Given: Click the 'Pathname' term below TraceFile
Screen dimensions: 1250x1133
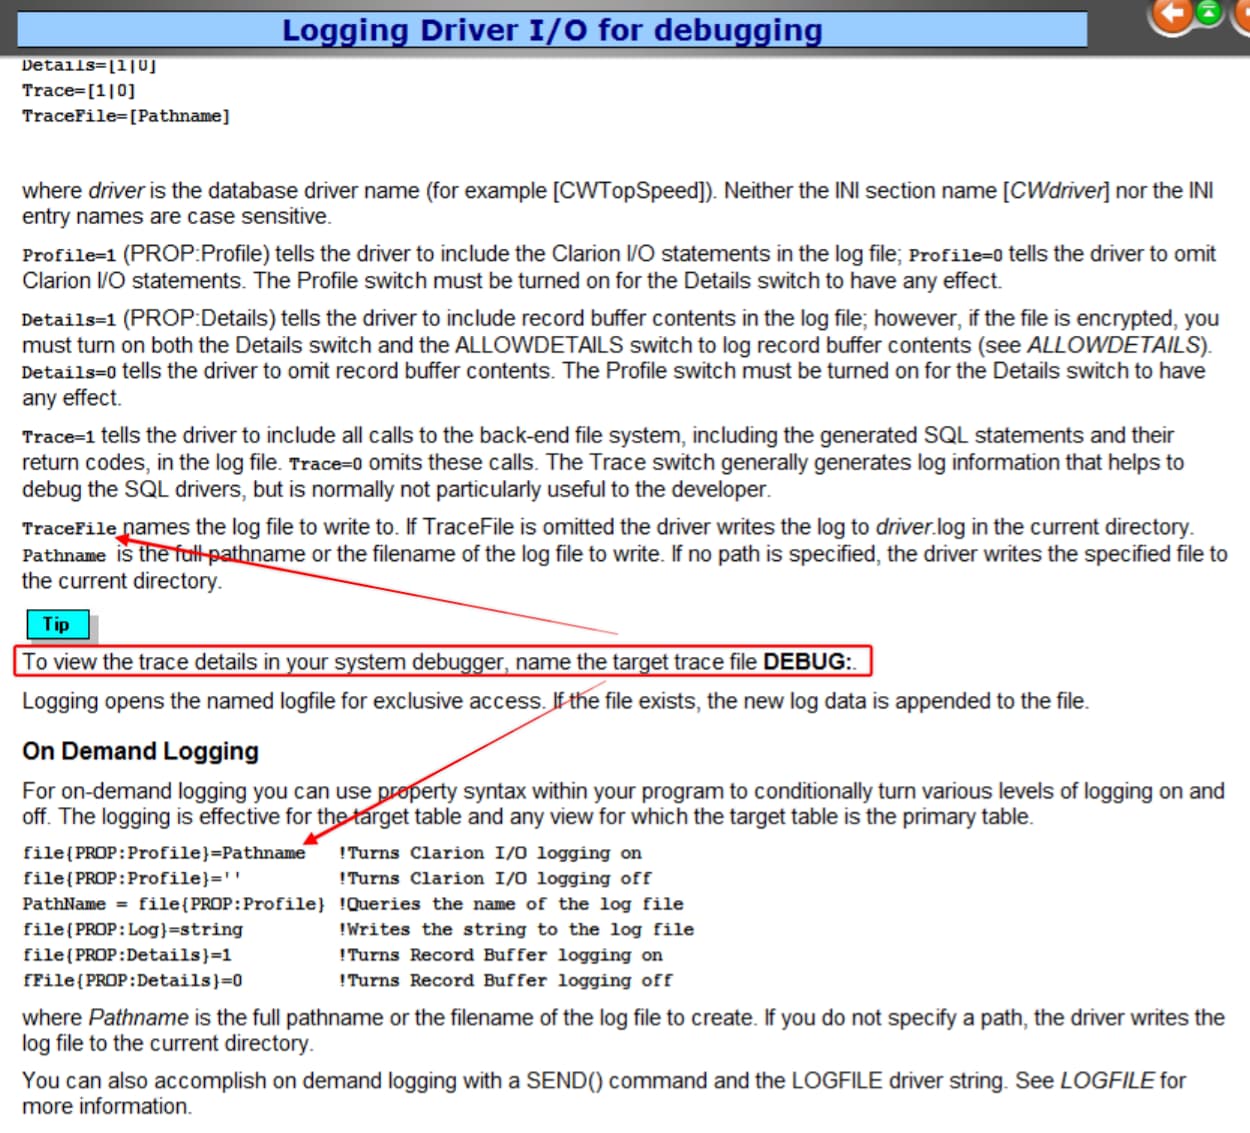Looking at the screenshot, I should 64,556.
